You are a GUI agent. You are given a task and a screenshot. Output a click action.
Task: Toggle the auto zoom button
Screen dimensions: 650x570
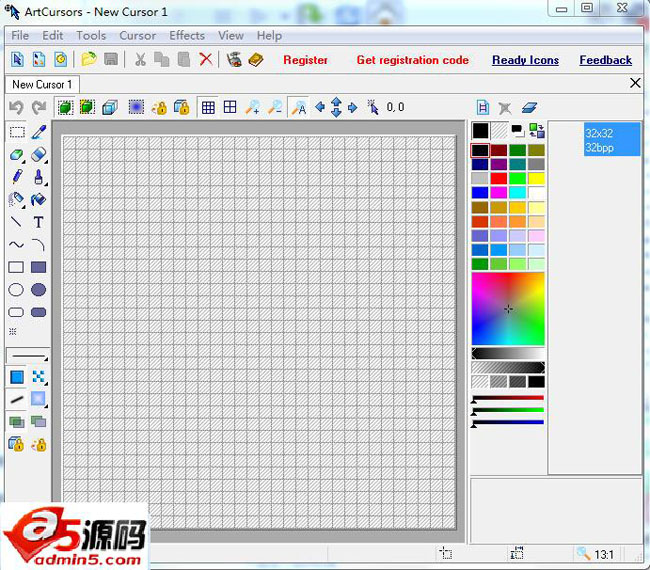point(298,107)
